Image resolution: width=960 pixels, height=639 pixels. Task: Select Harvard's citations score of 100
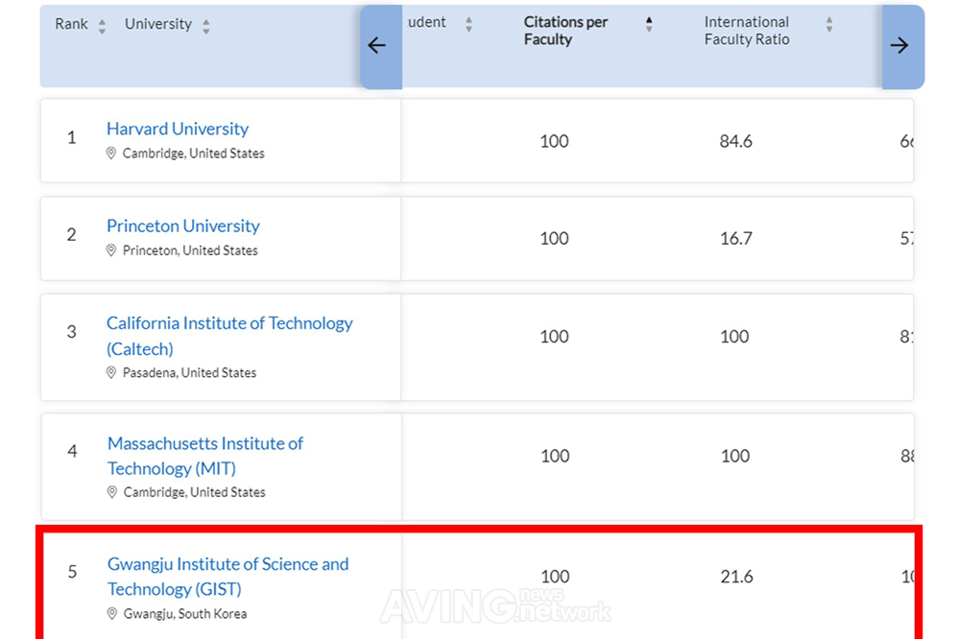[x=554, y=141]
